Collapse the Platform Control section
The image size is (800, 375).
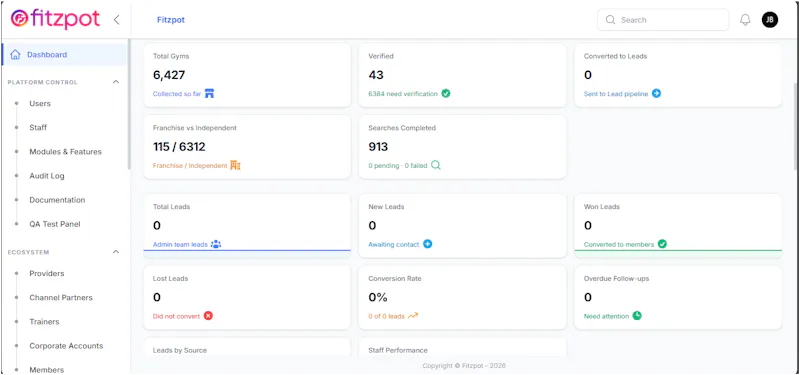116,82
